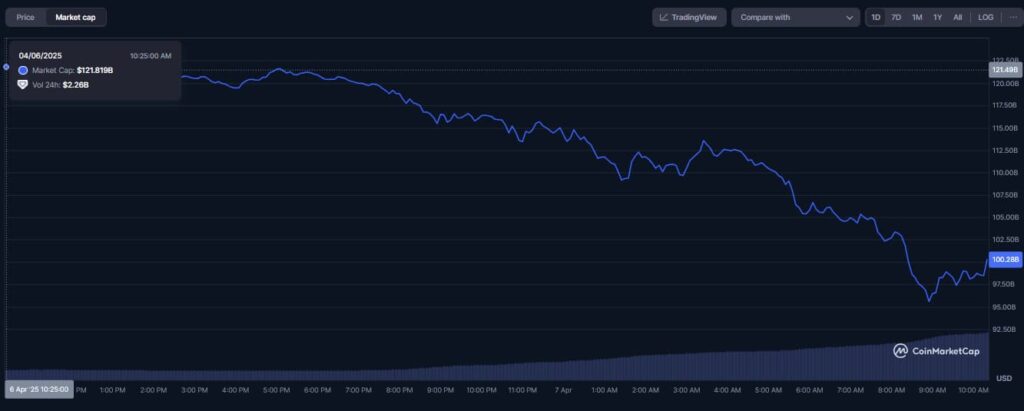1024x411 pixels.
Task: Click the 9:00 PM axis label
Action: point(440,390)
